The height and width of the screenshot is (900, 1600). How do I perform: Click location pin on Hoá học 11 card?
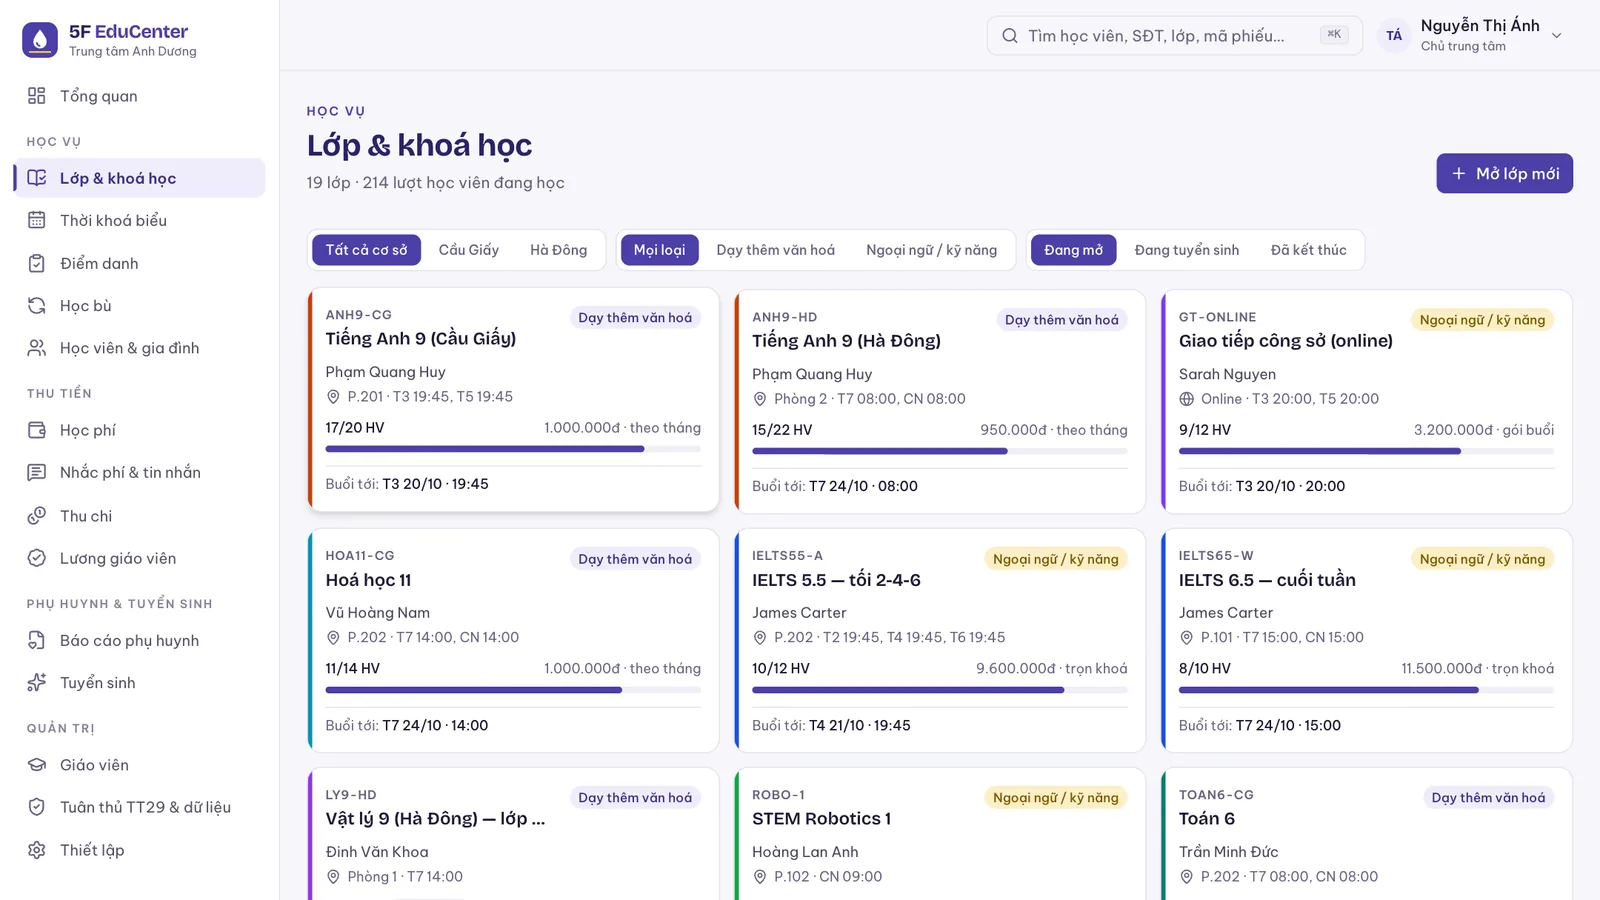click(334, 638)
